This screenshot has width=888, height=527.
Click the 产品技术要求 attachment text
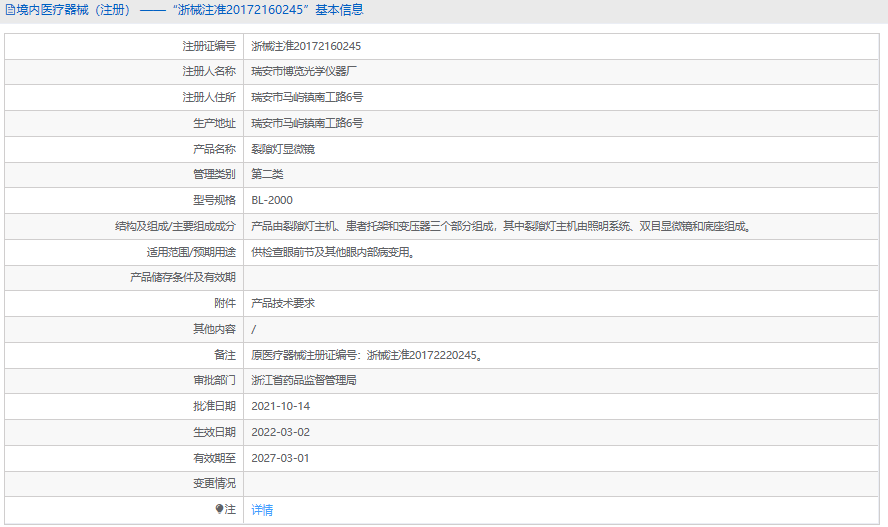(x=283, y=303)
